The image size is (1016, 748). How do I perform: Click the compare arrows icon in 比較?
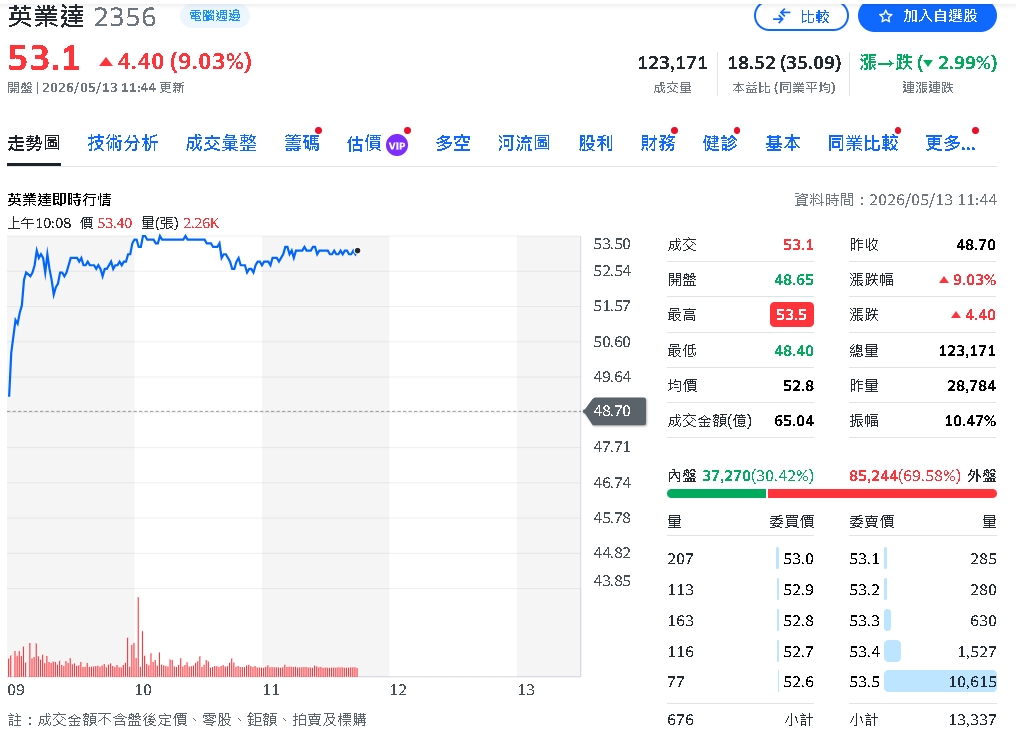pyautogui.click(x=782, y=17)
